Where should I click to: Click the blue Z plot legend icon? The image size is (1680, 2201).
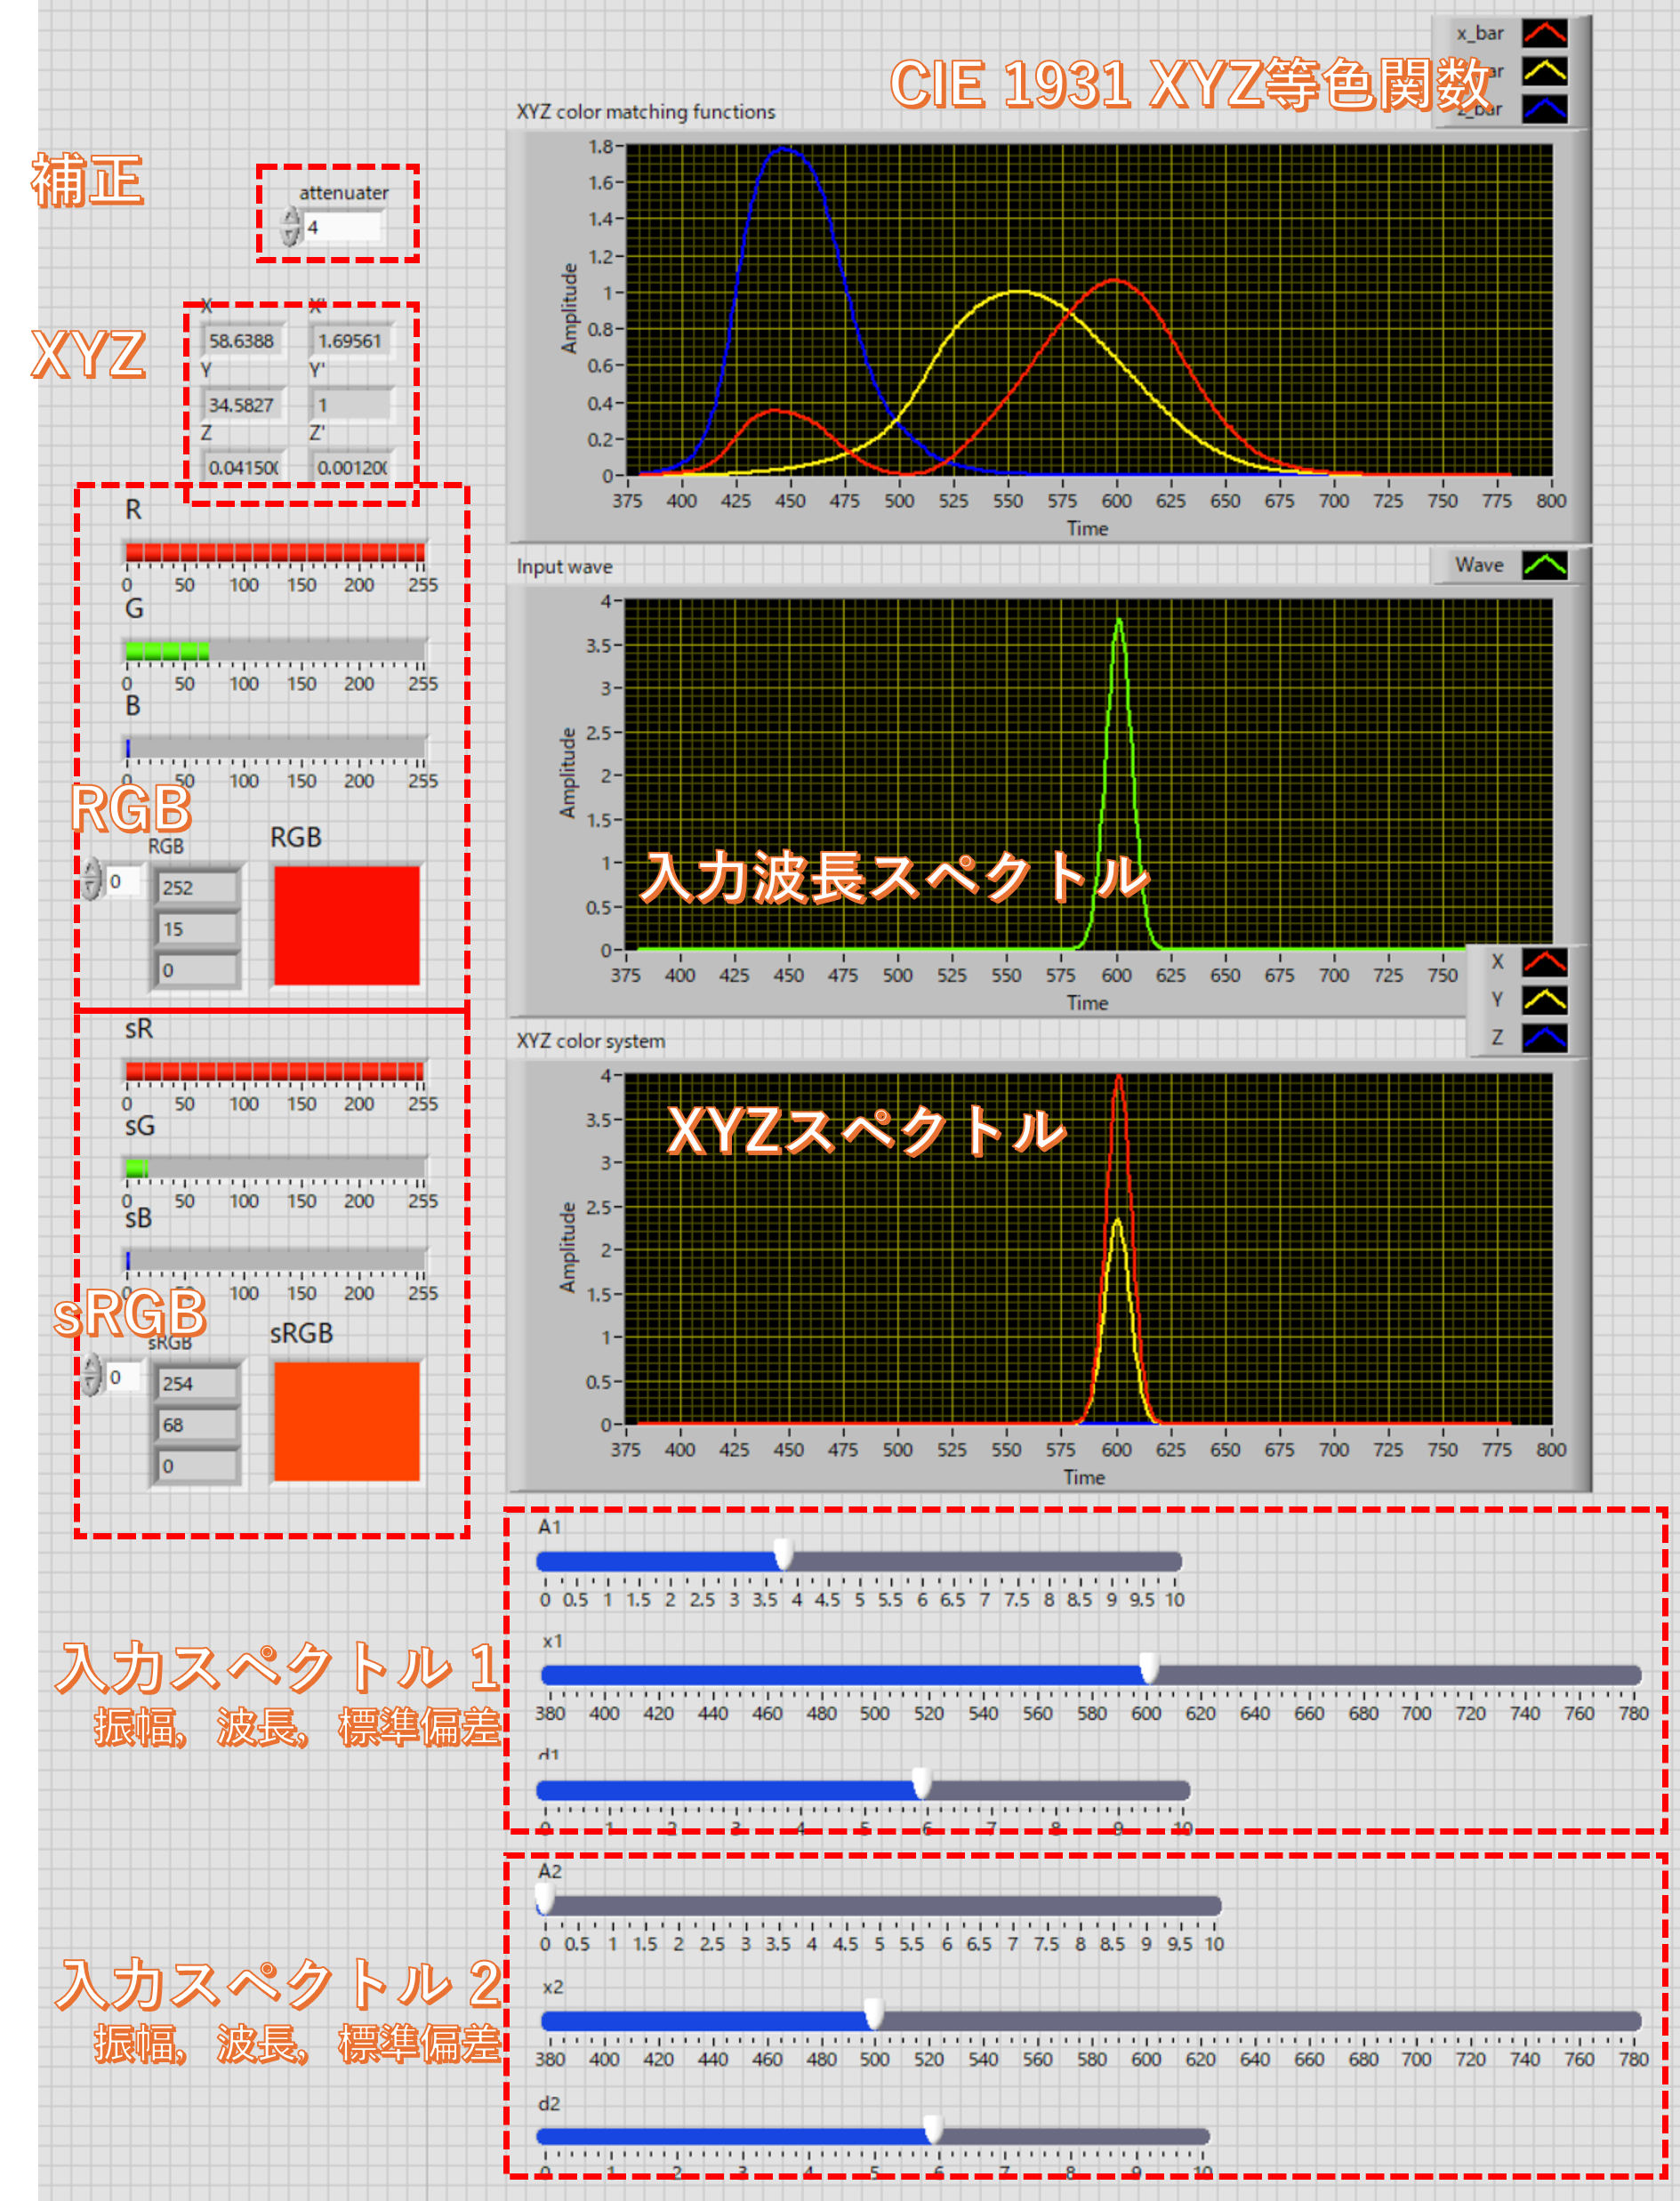tap(1544, 1037)
